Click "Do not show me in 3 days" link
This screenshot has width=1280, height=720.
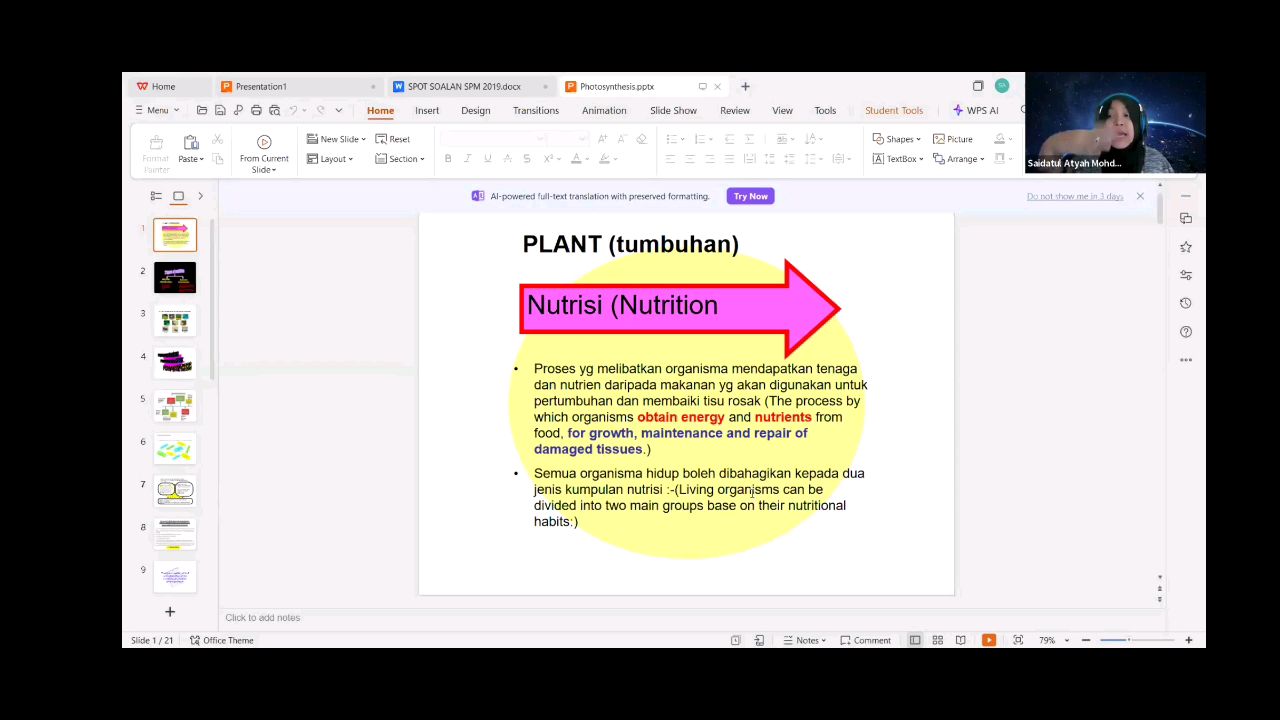(x=1074, y=196)
